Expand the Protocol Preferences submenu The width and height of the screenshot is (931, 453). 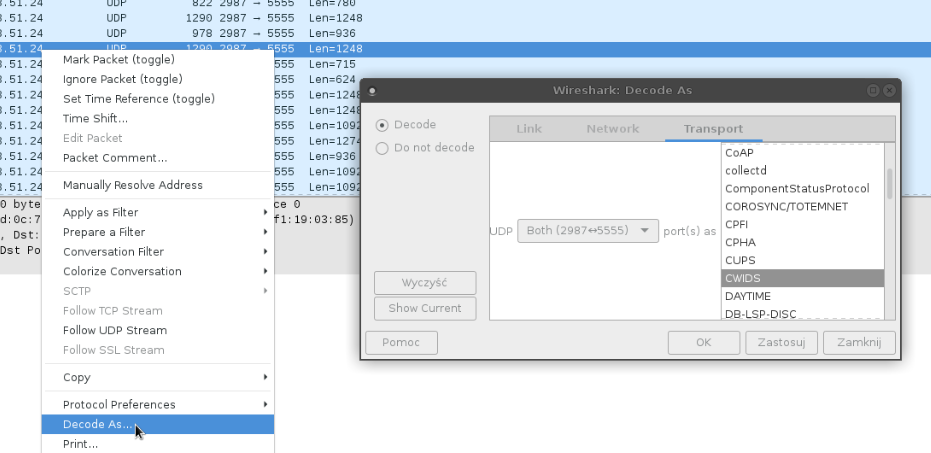[157, 404]
